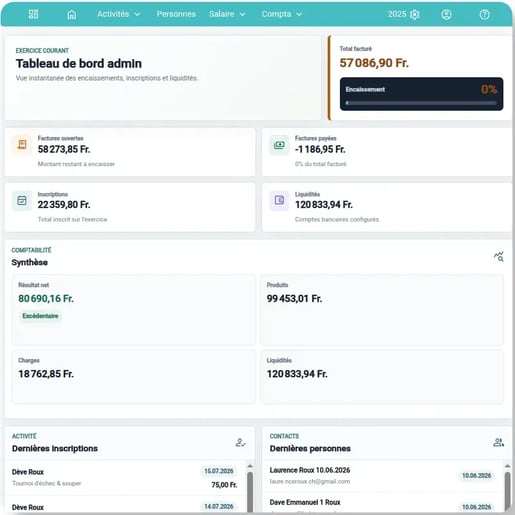Click the Factures payées cash icon
Image resolution: width=515 pixels, height=515 pixels.
coord(279,145)
